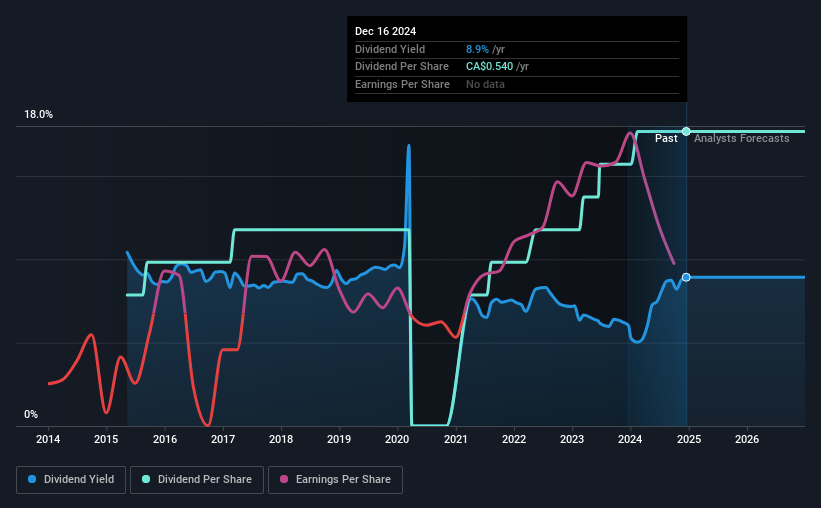Click the 2021 x-axis label
821x508 pixels.
coord(456,439)
